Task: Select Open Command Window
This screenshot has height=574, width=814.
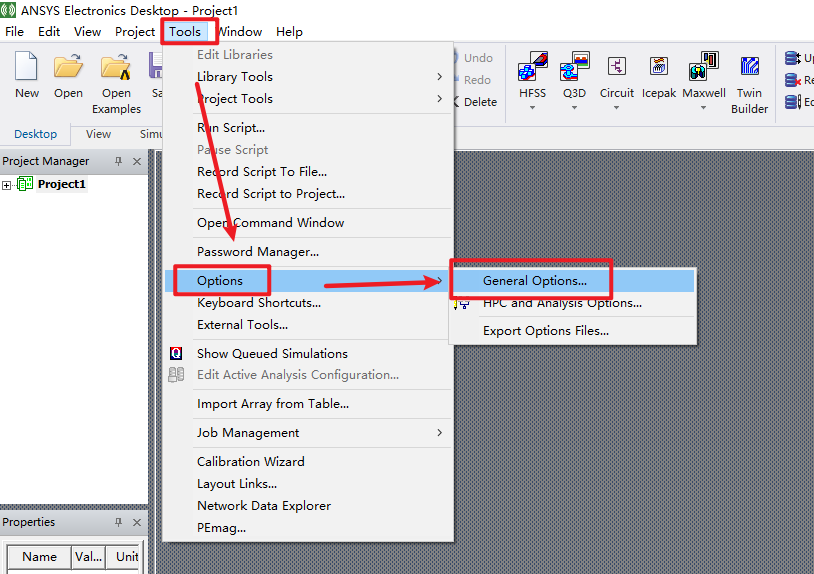Action: point(270,223)
